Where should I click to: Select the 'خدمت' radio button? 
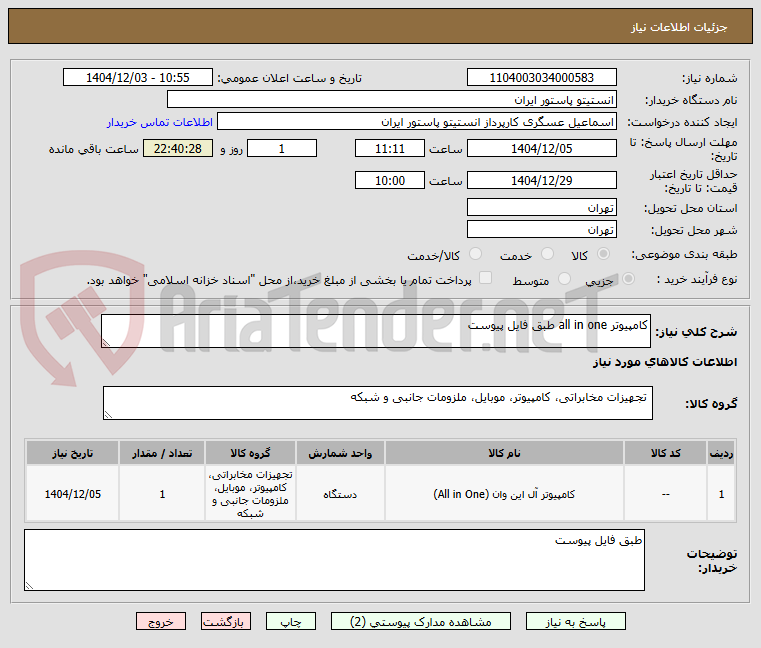click(x=547, y=254)
